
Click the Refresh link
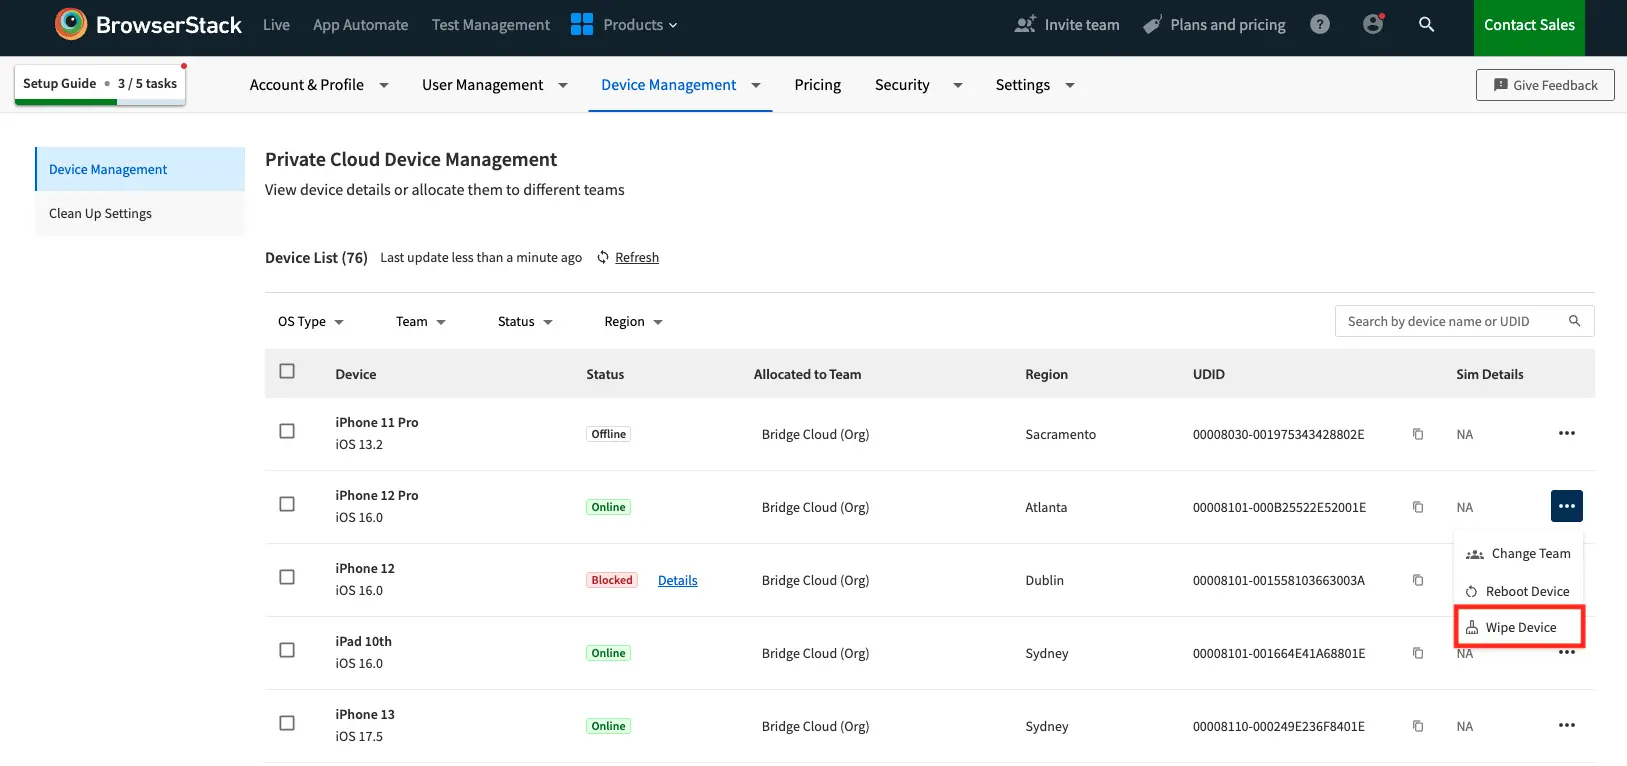636,258
